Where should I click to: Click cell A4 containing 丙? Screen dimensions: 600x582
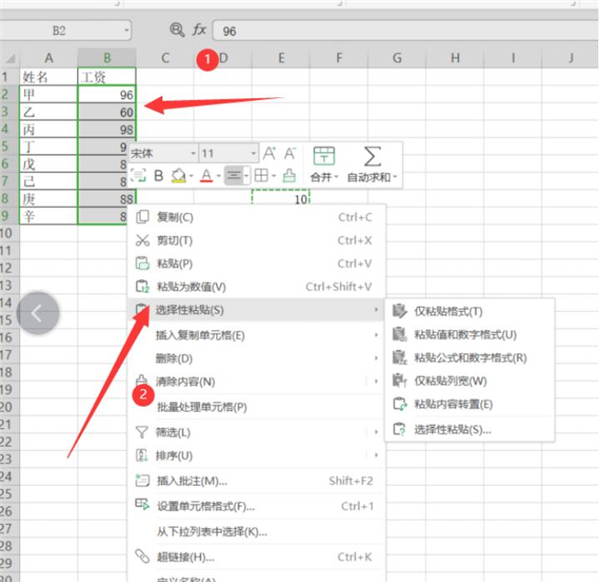pos(48,129)
